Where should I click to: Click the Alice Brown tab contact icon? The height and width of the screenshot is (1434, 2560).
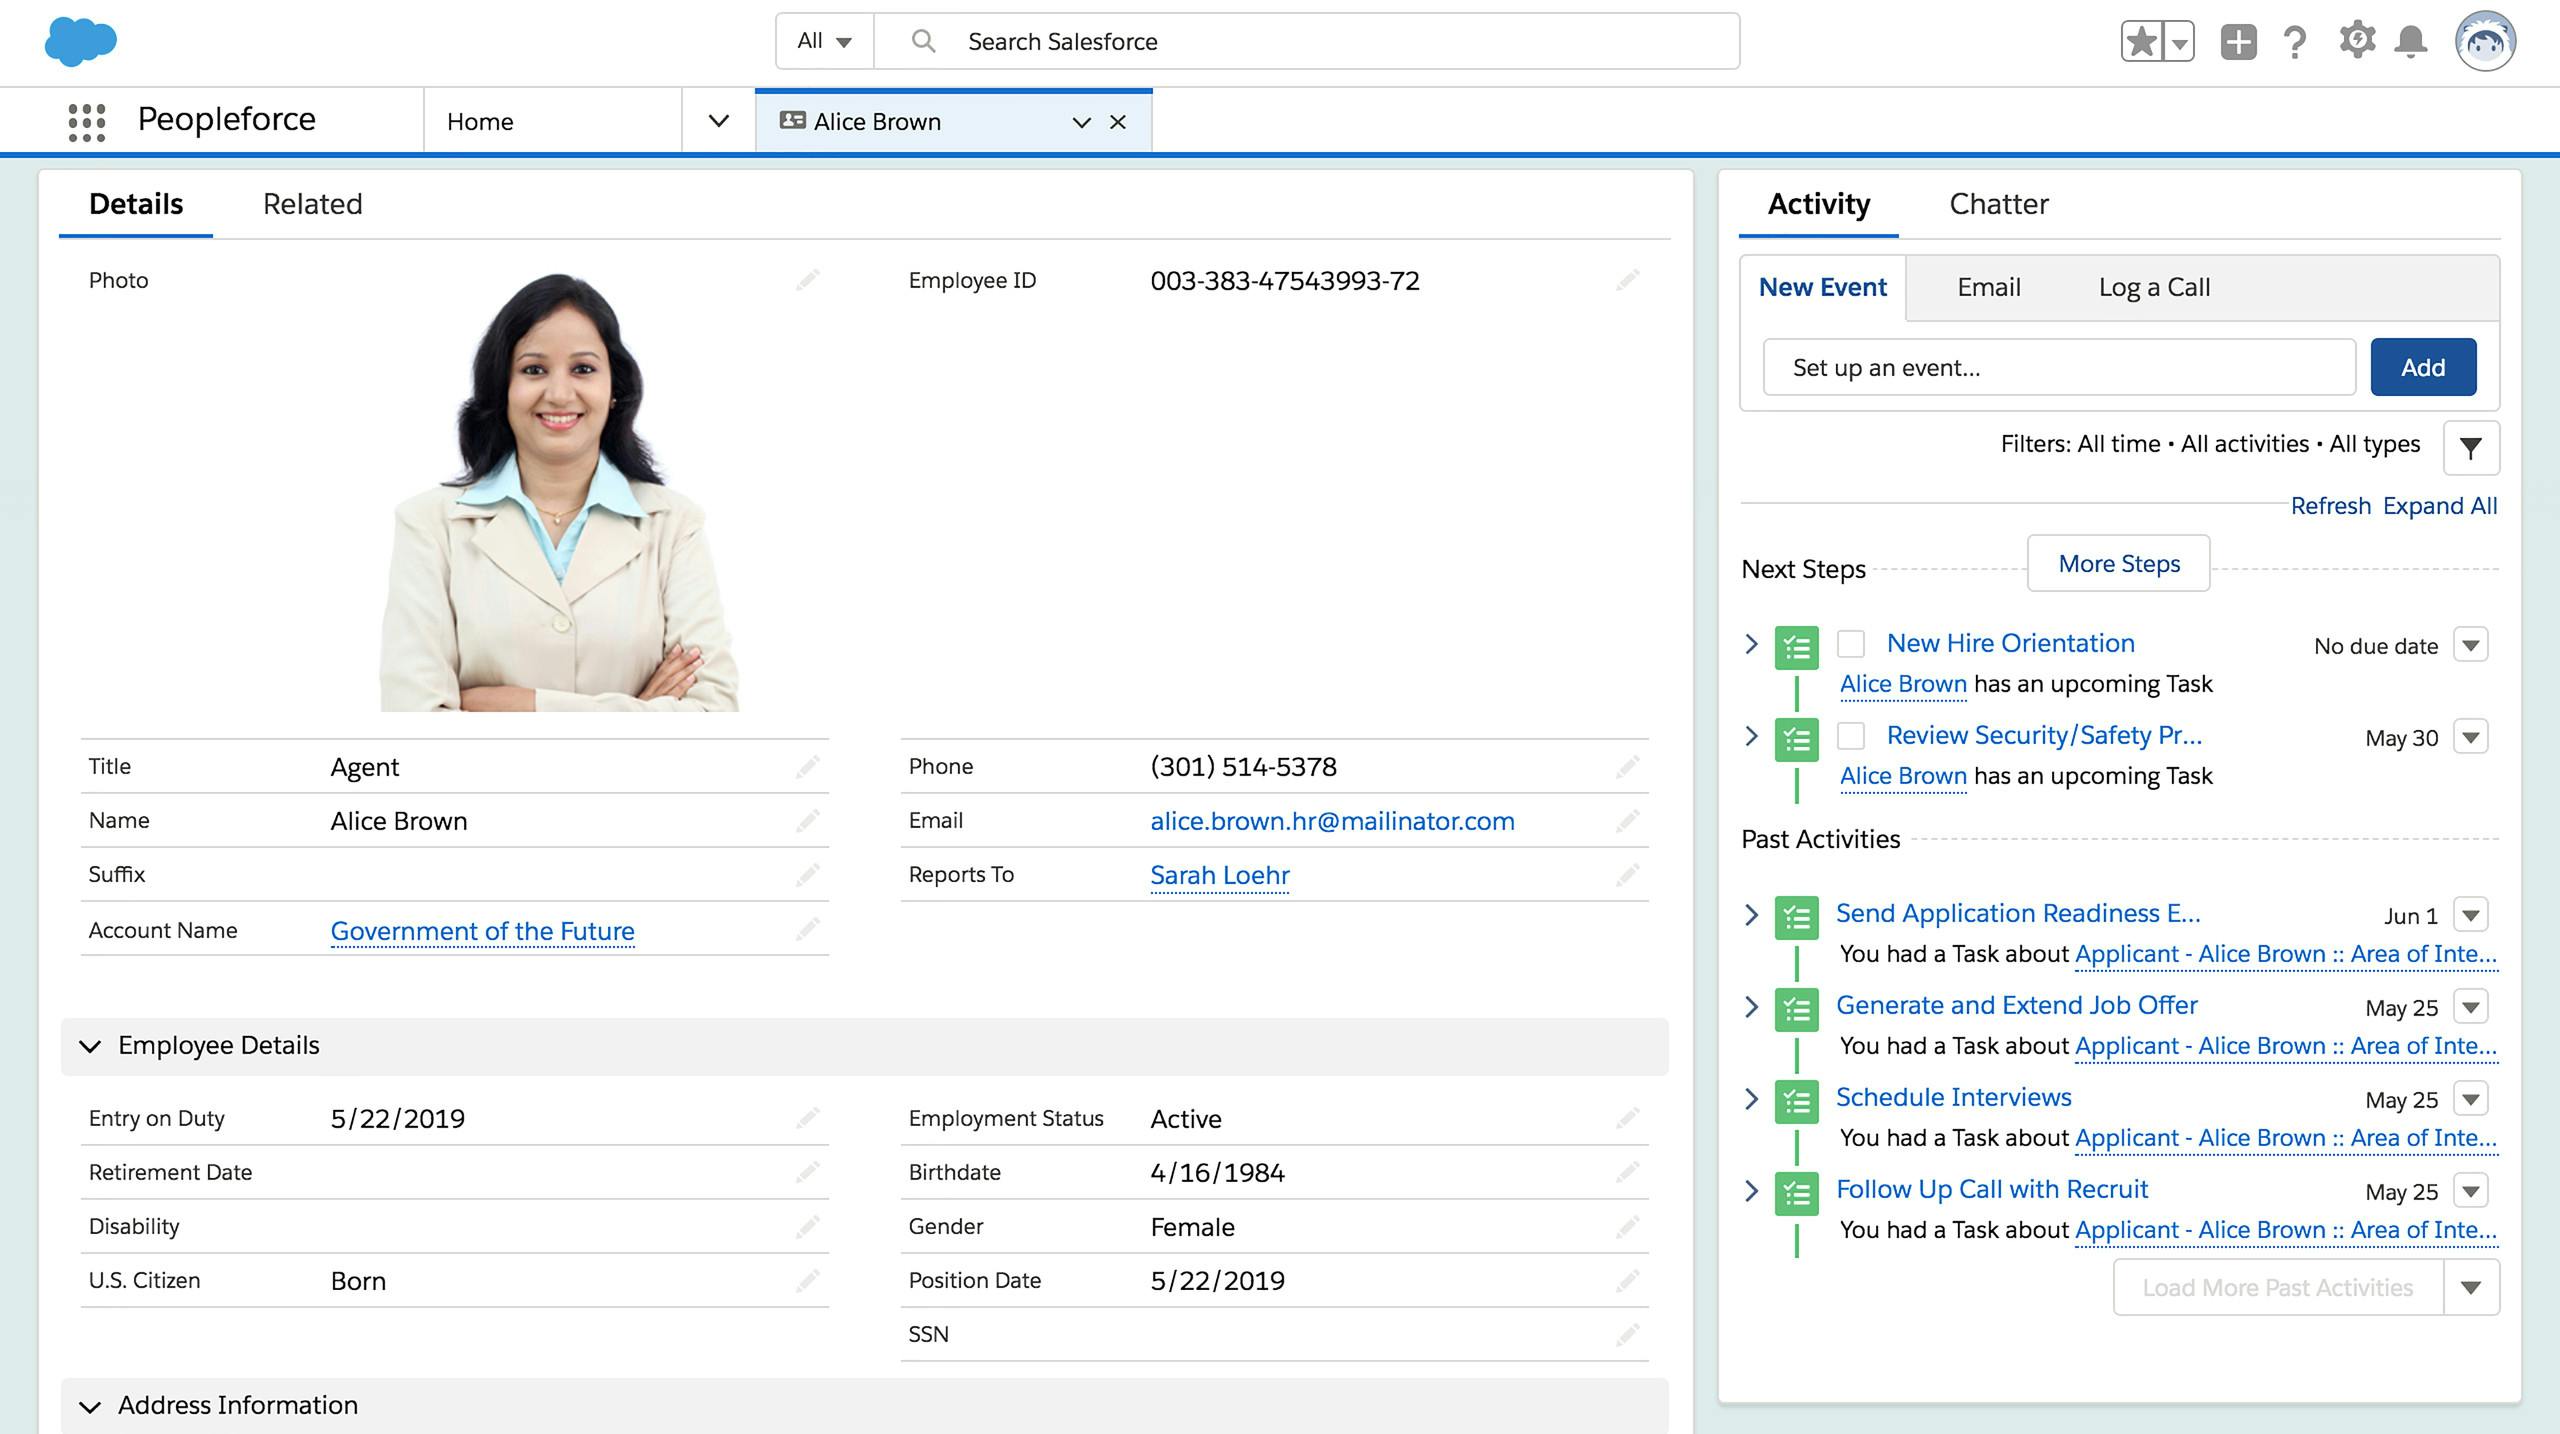point(792,121)
